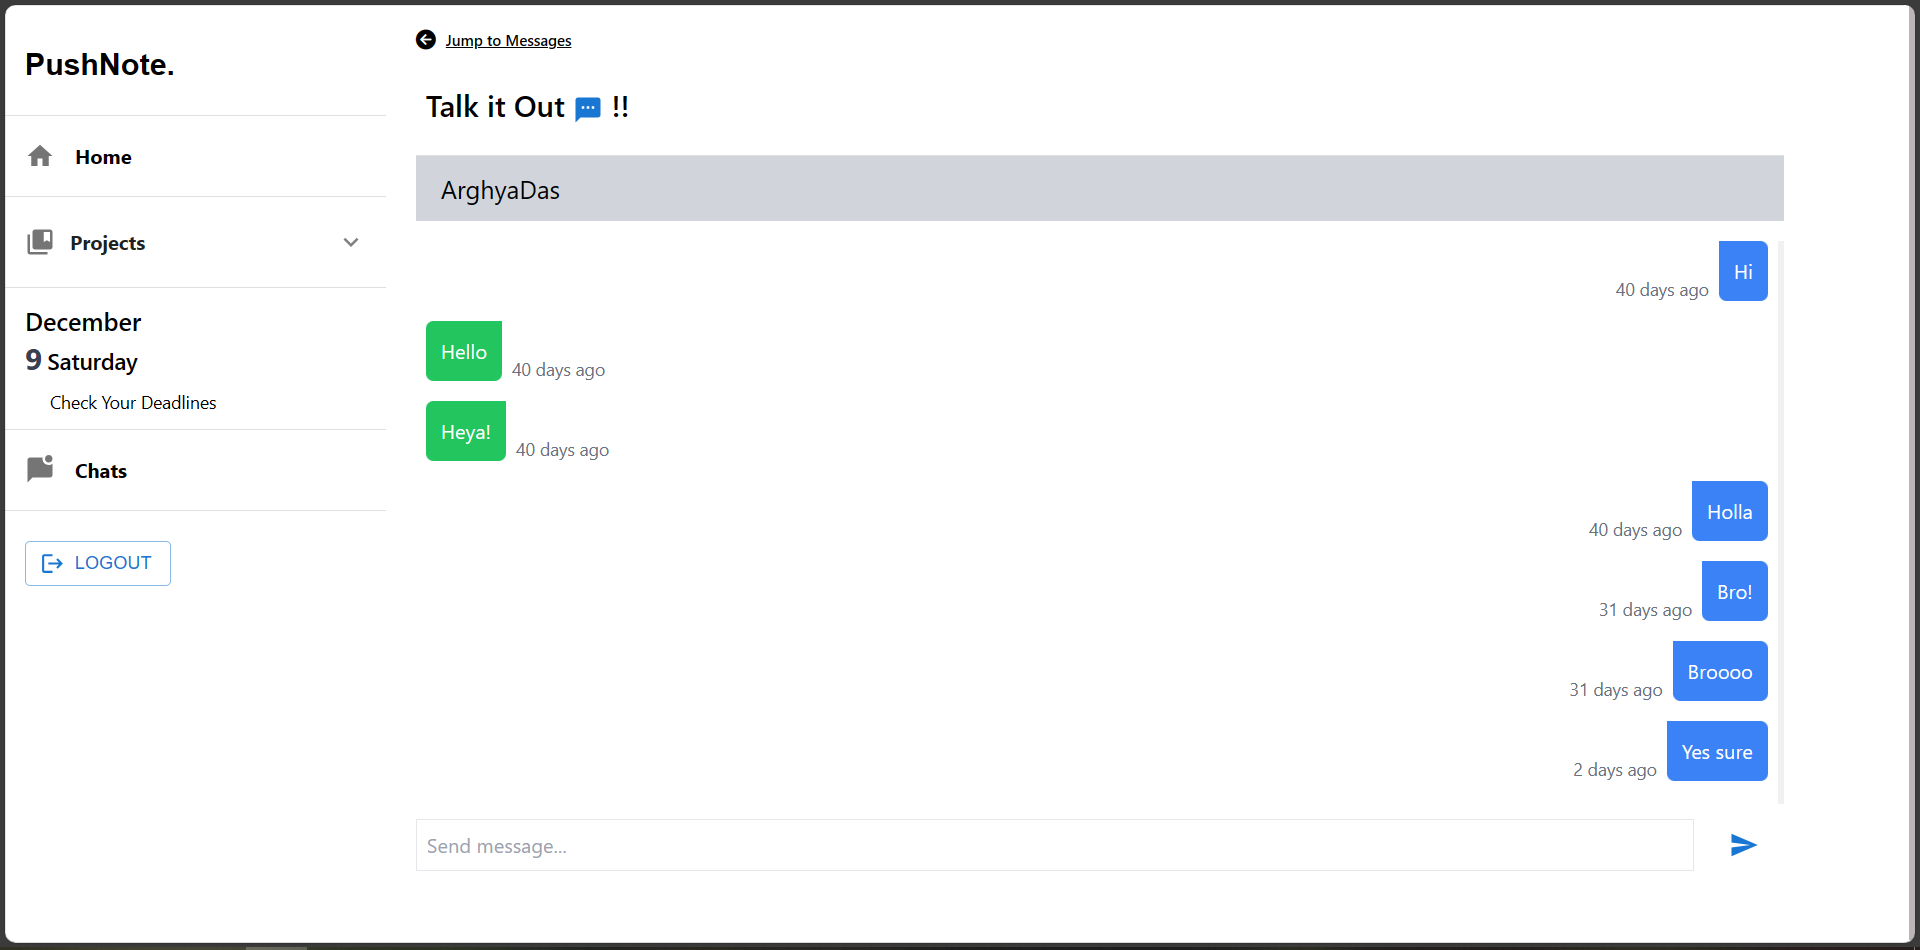Select the ArghyaDas chat header

click(500, 190)
